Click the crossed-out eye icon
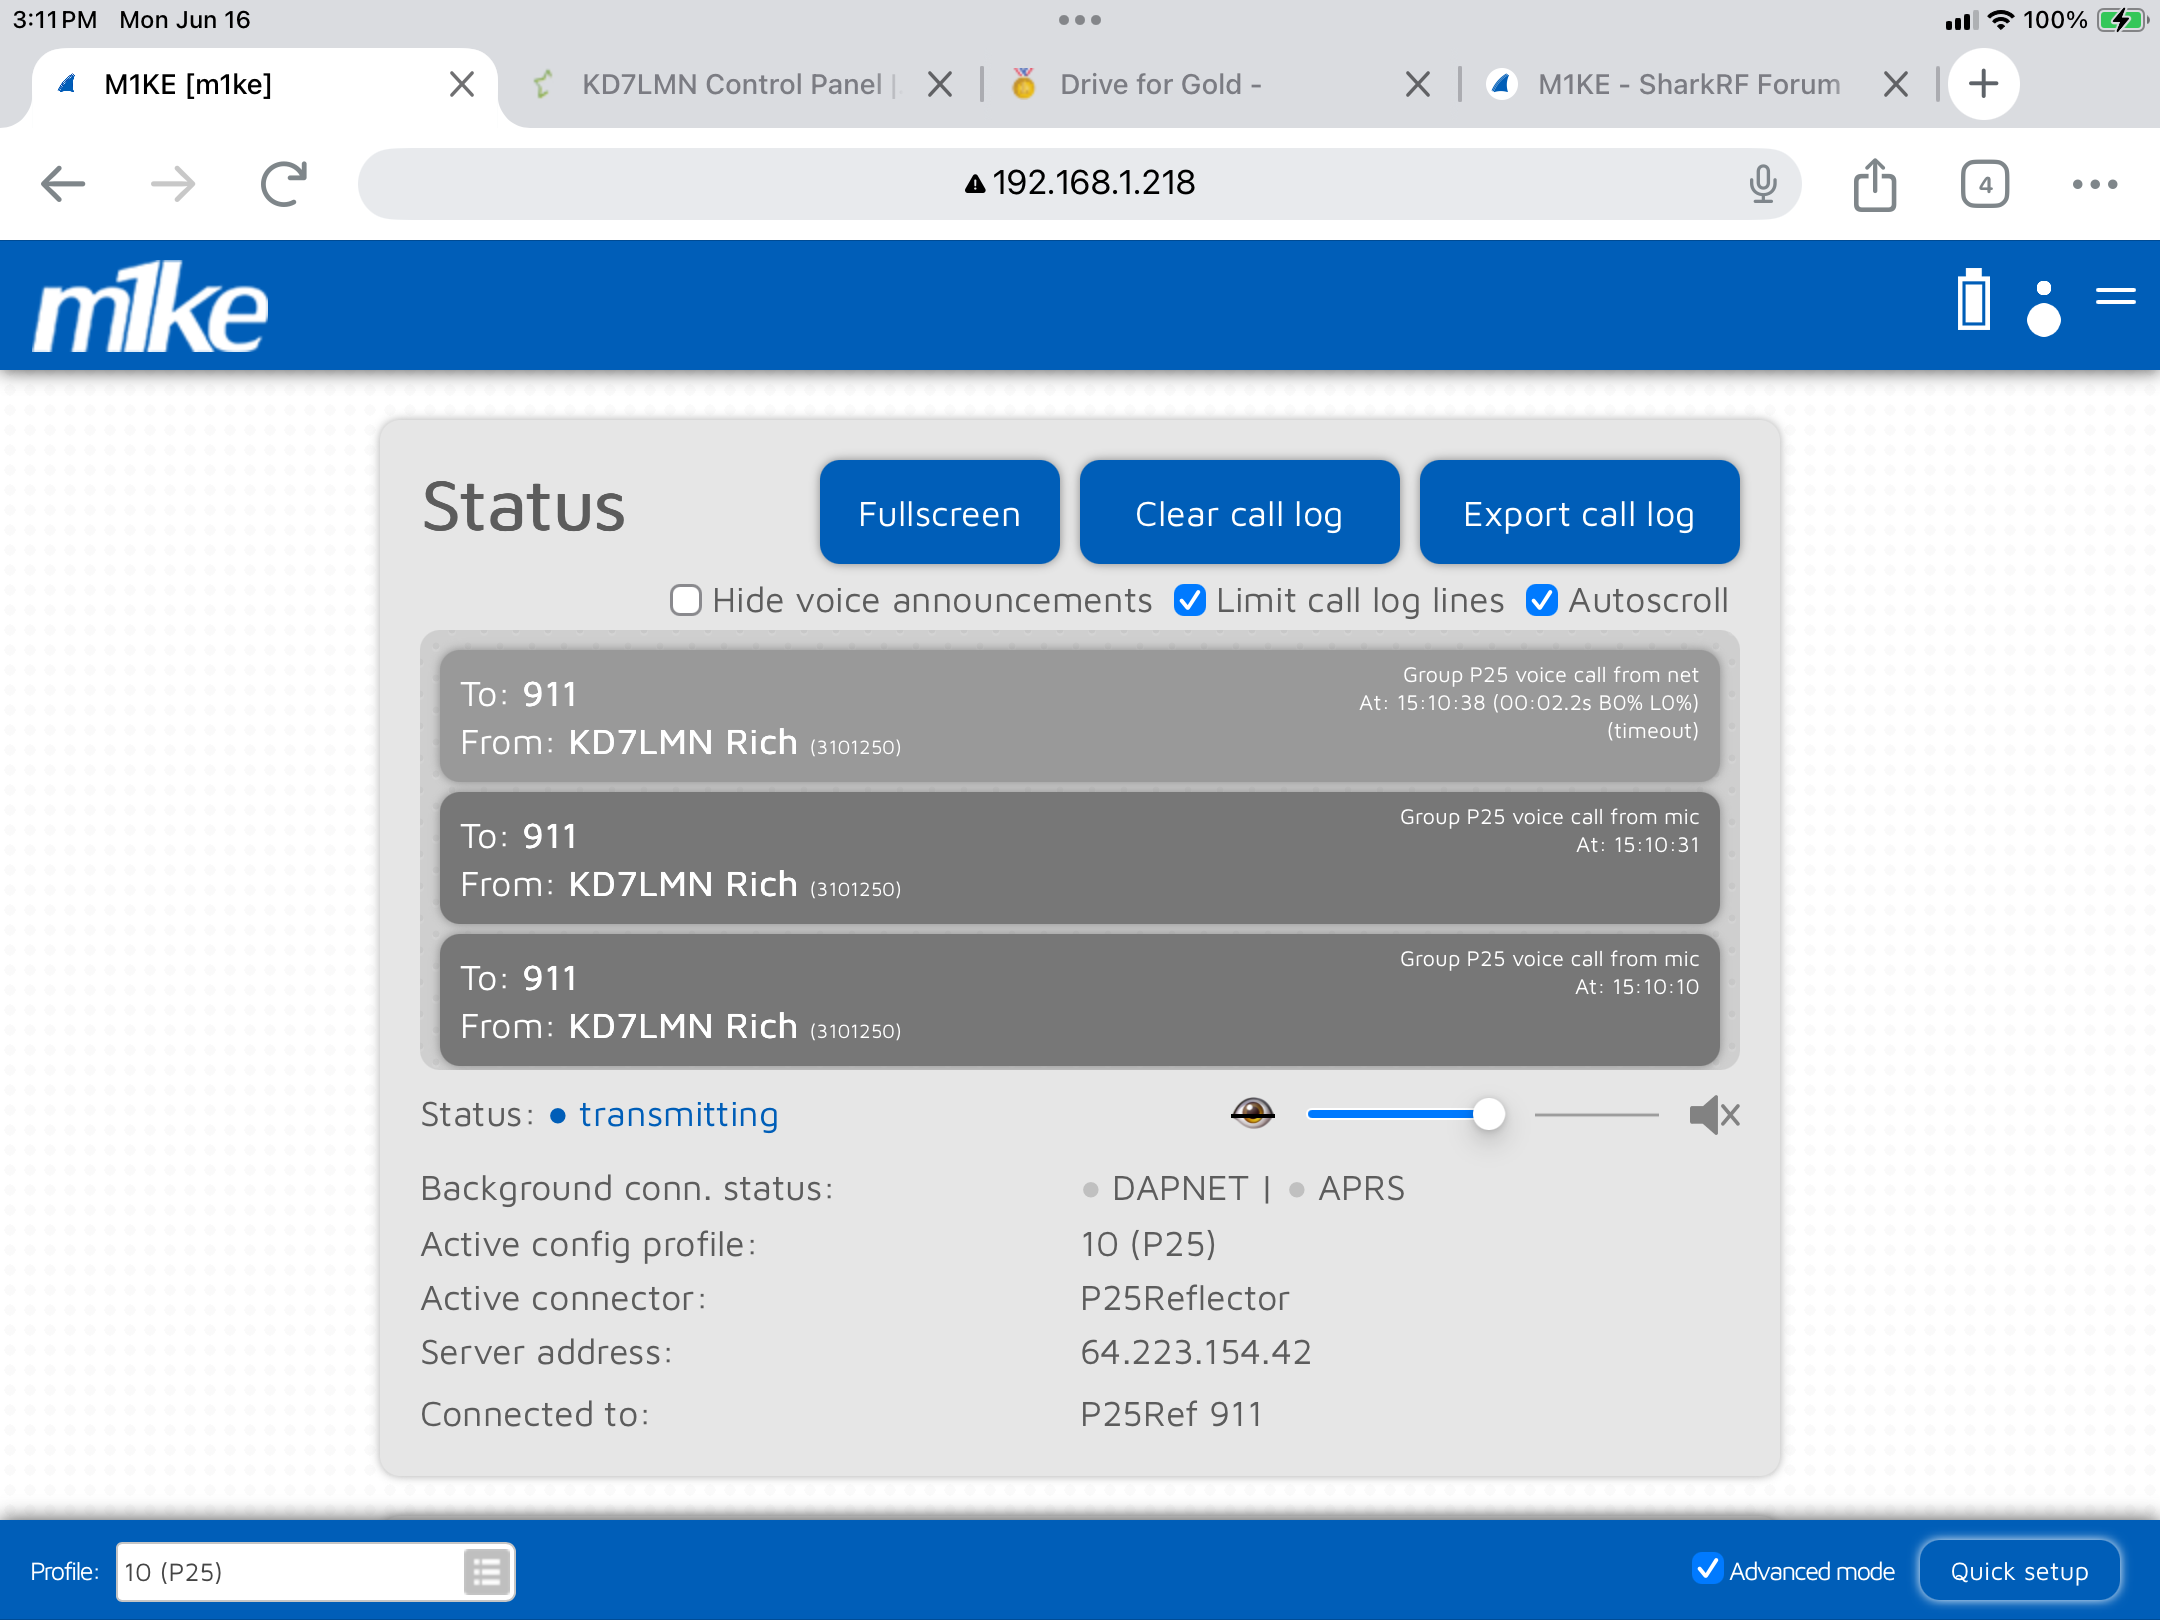The height and width of the screenshot is (1620, 2160). 1252,1112
